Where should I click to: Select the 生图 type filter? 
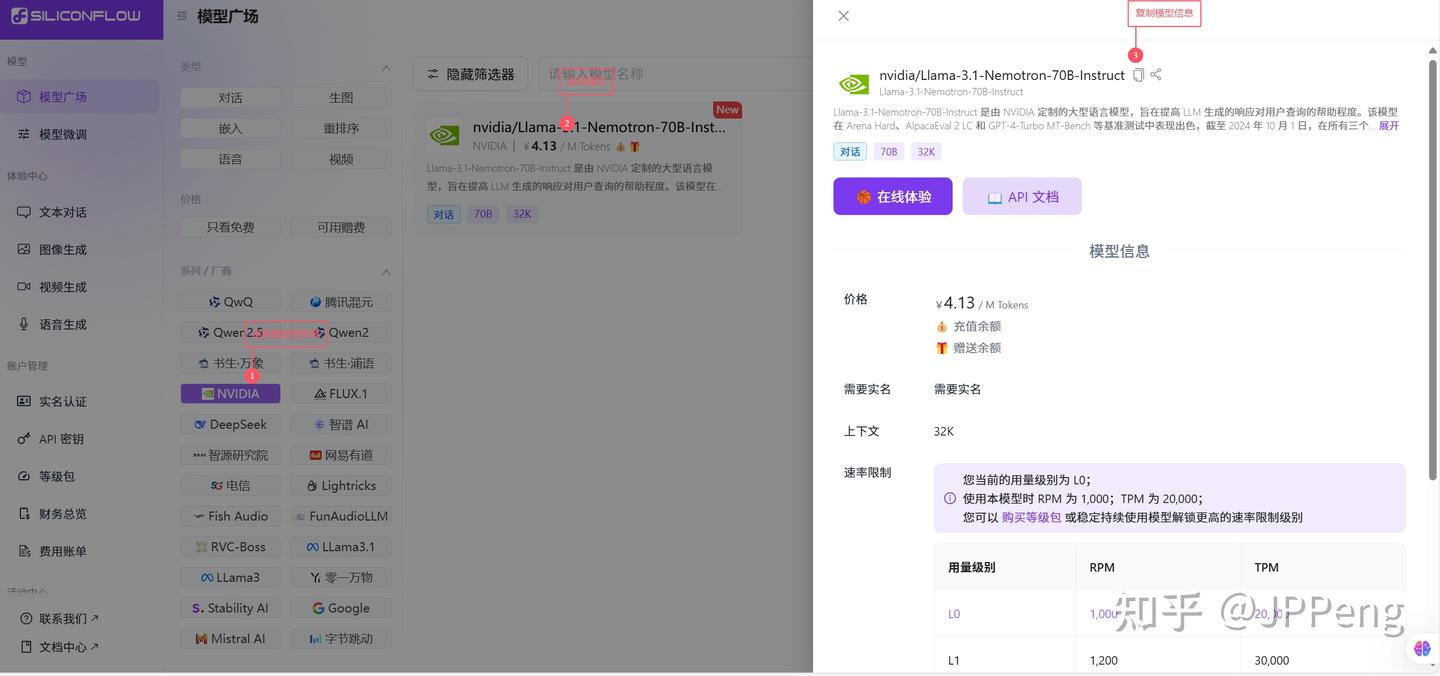pyautogui.click(x=341, y=98)
